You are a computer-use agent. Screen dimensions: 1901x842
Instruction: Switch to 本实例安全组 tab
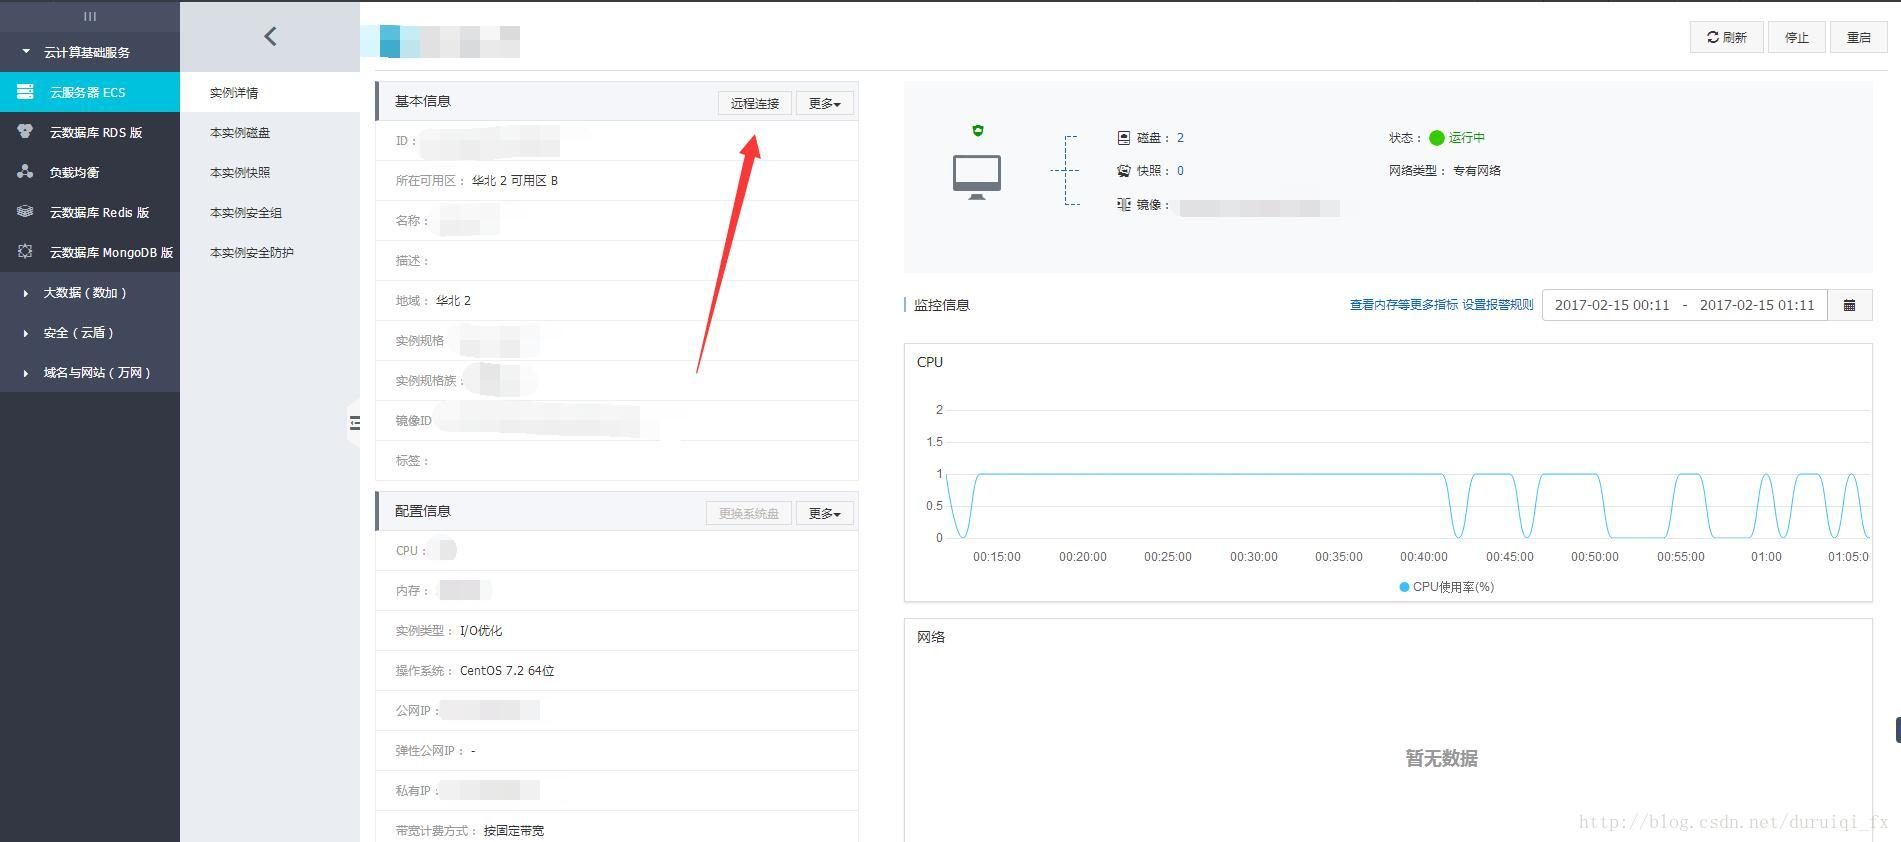(x=246, y=213)
